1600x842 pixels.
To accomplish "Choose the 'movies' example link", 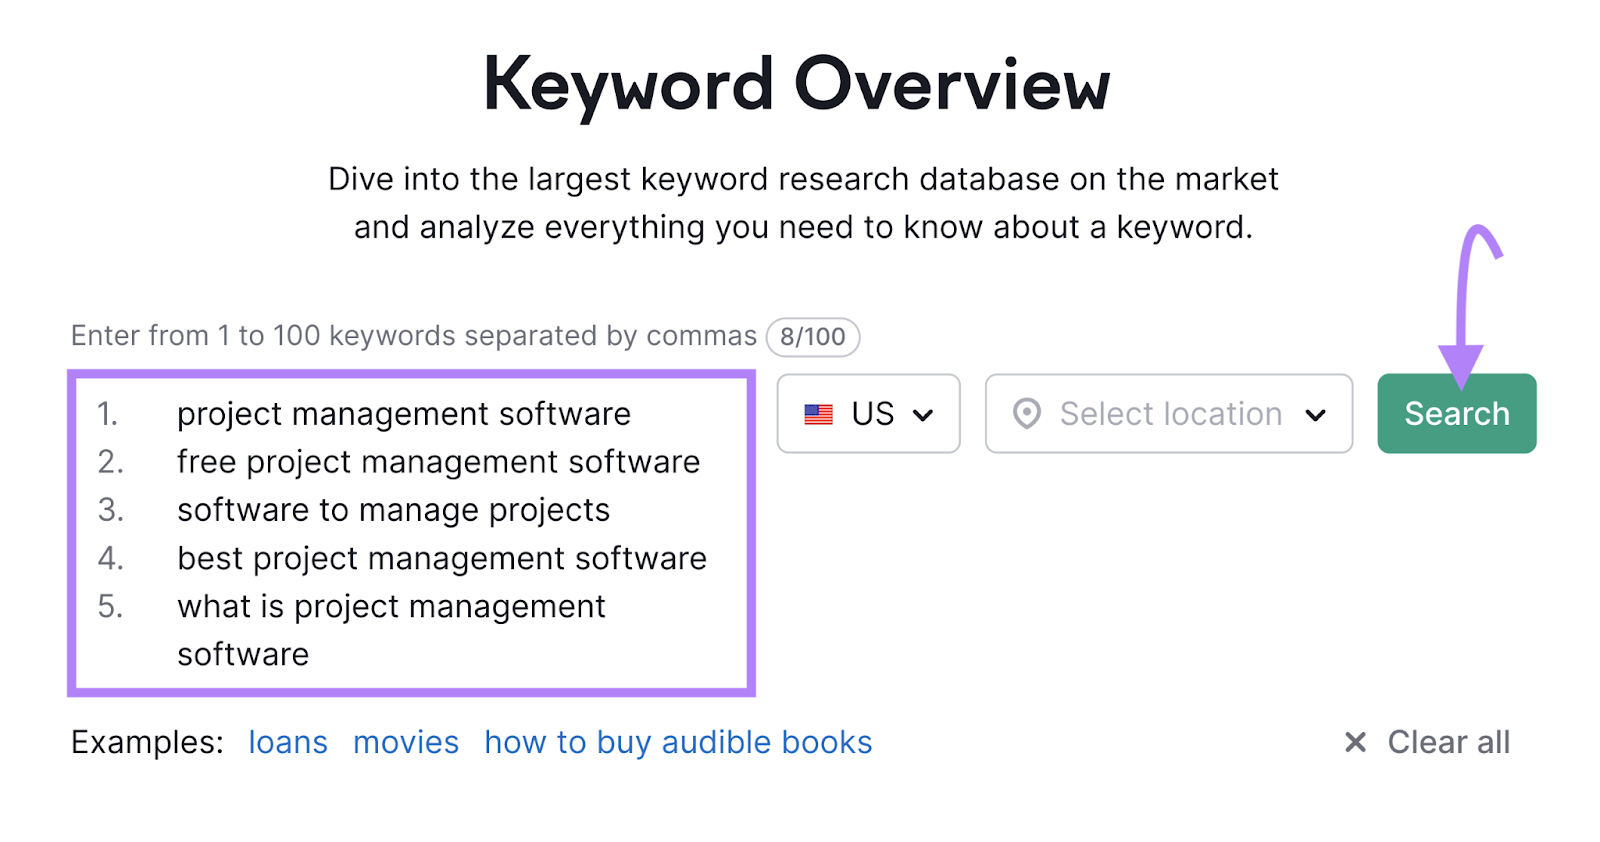I will (406, 742).
